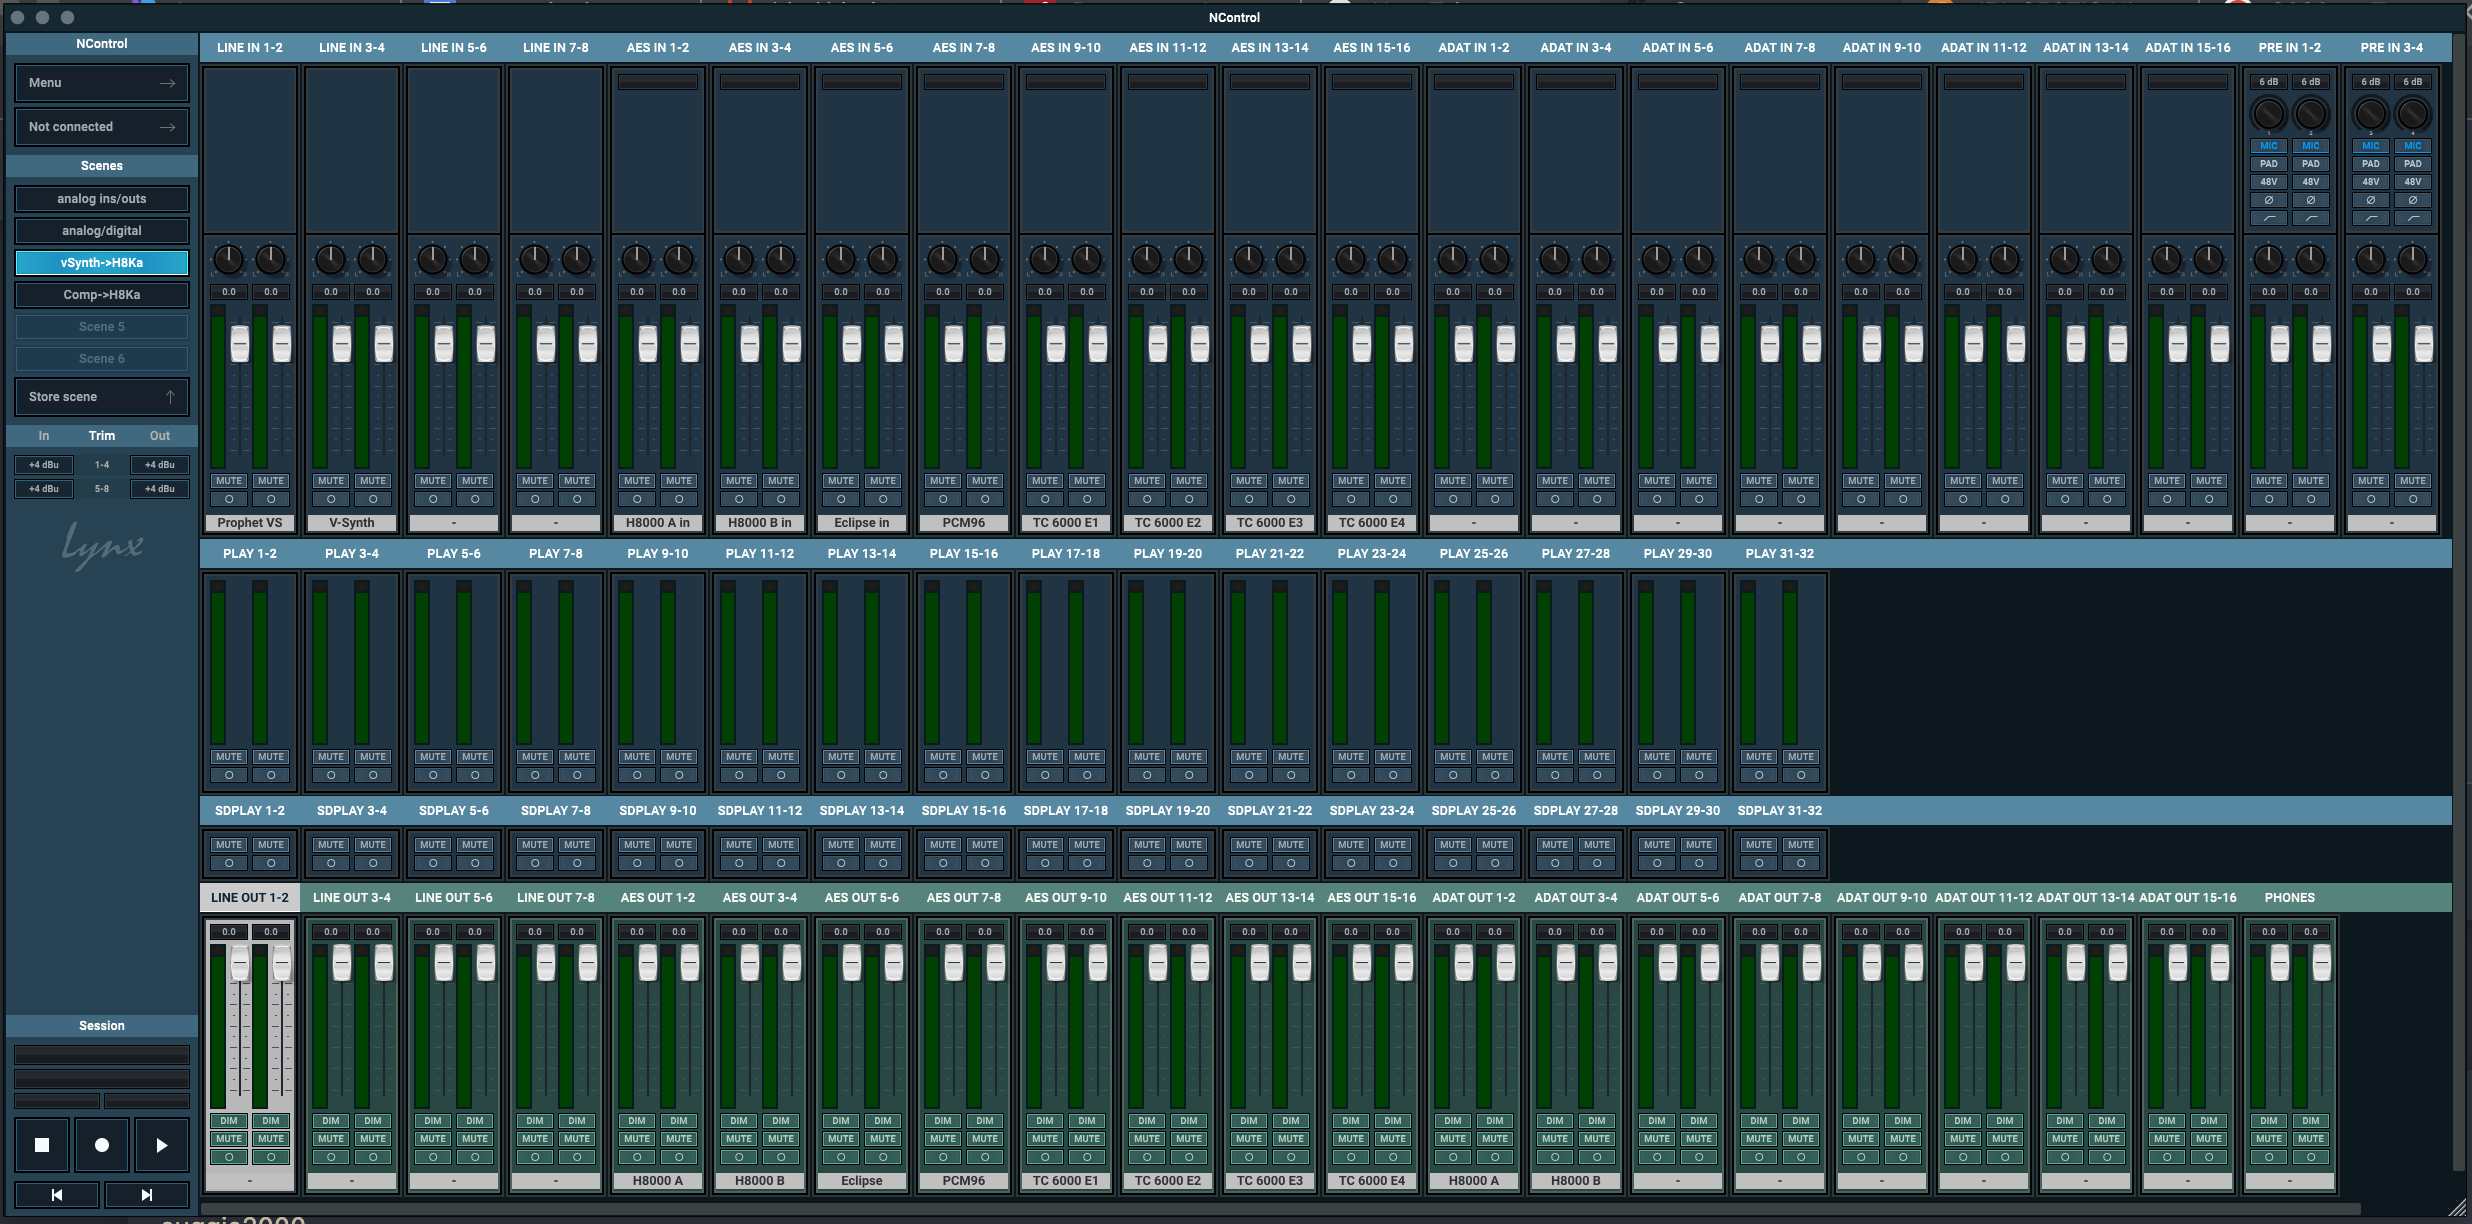This screenshot has width=2472, height=1224.
Task: Click the TC 6000 E4 input name label
Action: (1372, 523)
